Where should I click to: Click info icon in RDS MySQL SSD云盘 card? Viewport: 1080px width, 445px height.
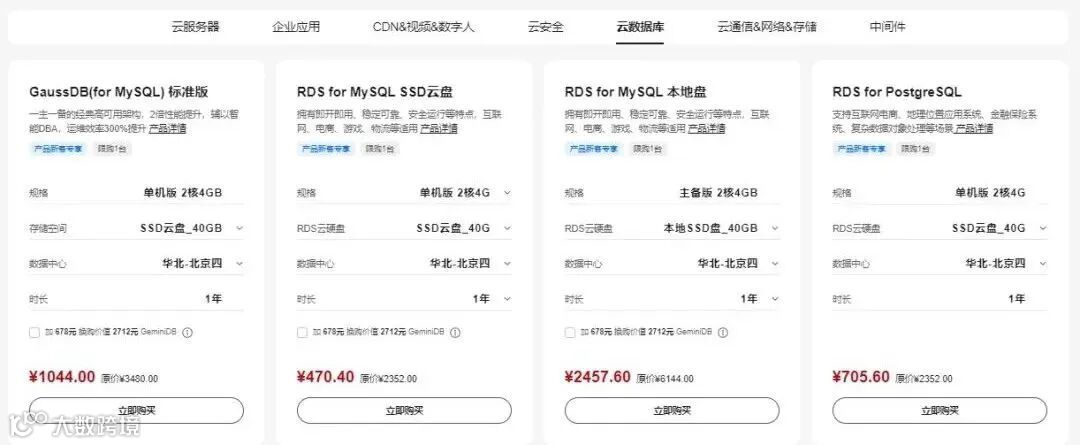tap(455, 333)
